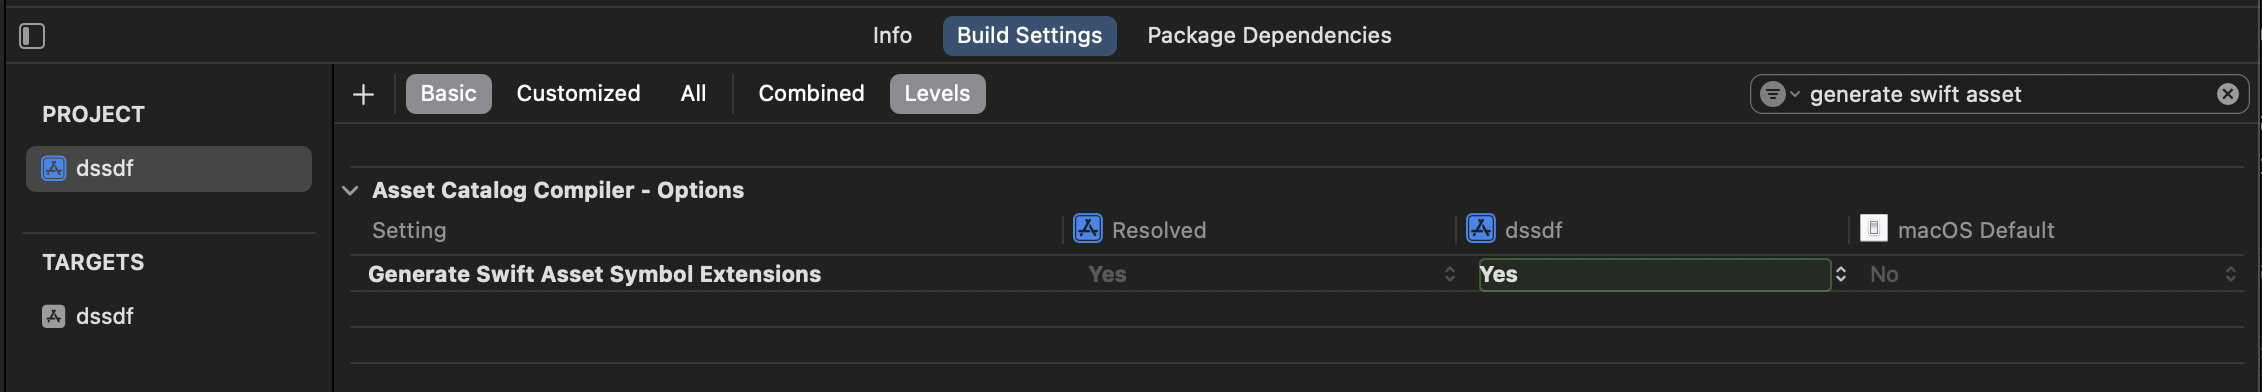Click the dssdf column project icon
2262x392 pixels.
tap(1481, 229)
